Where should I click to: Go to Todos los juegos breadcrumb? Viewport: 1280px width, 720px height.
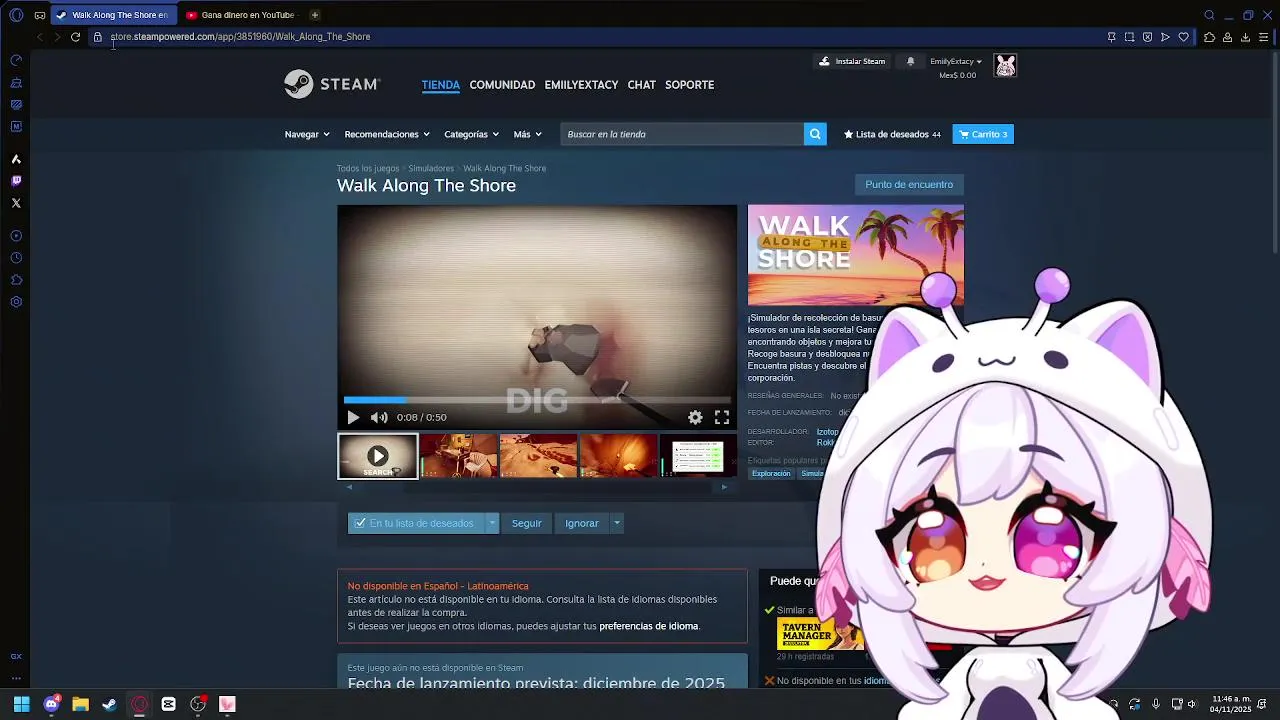tap(368, 168)
